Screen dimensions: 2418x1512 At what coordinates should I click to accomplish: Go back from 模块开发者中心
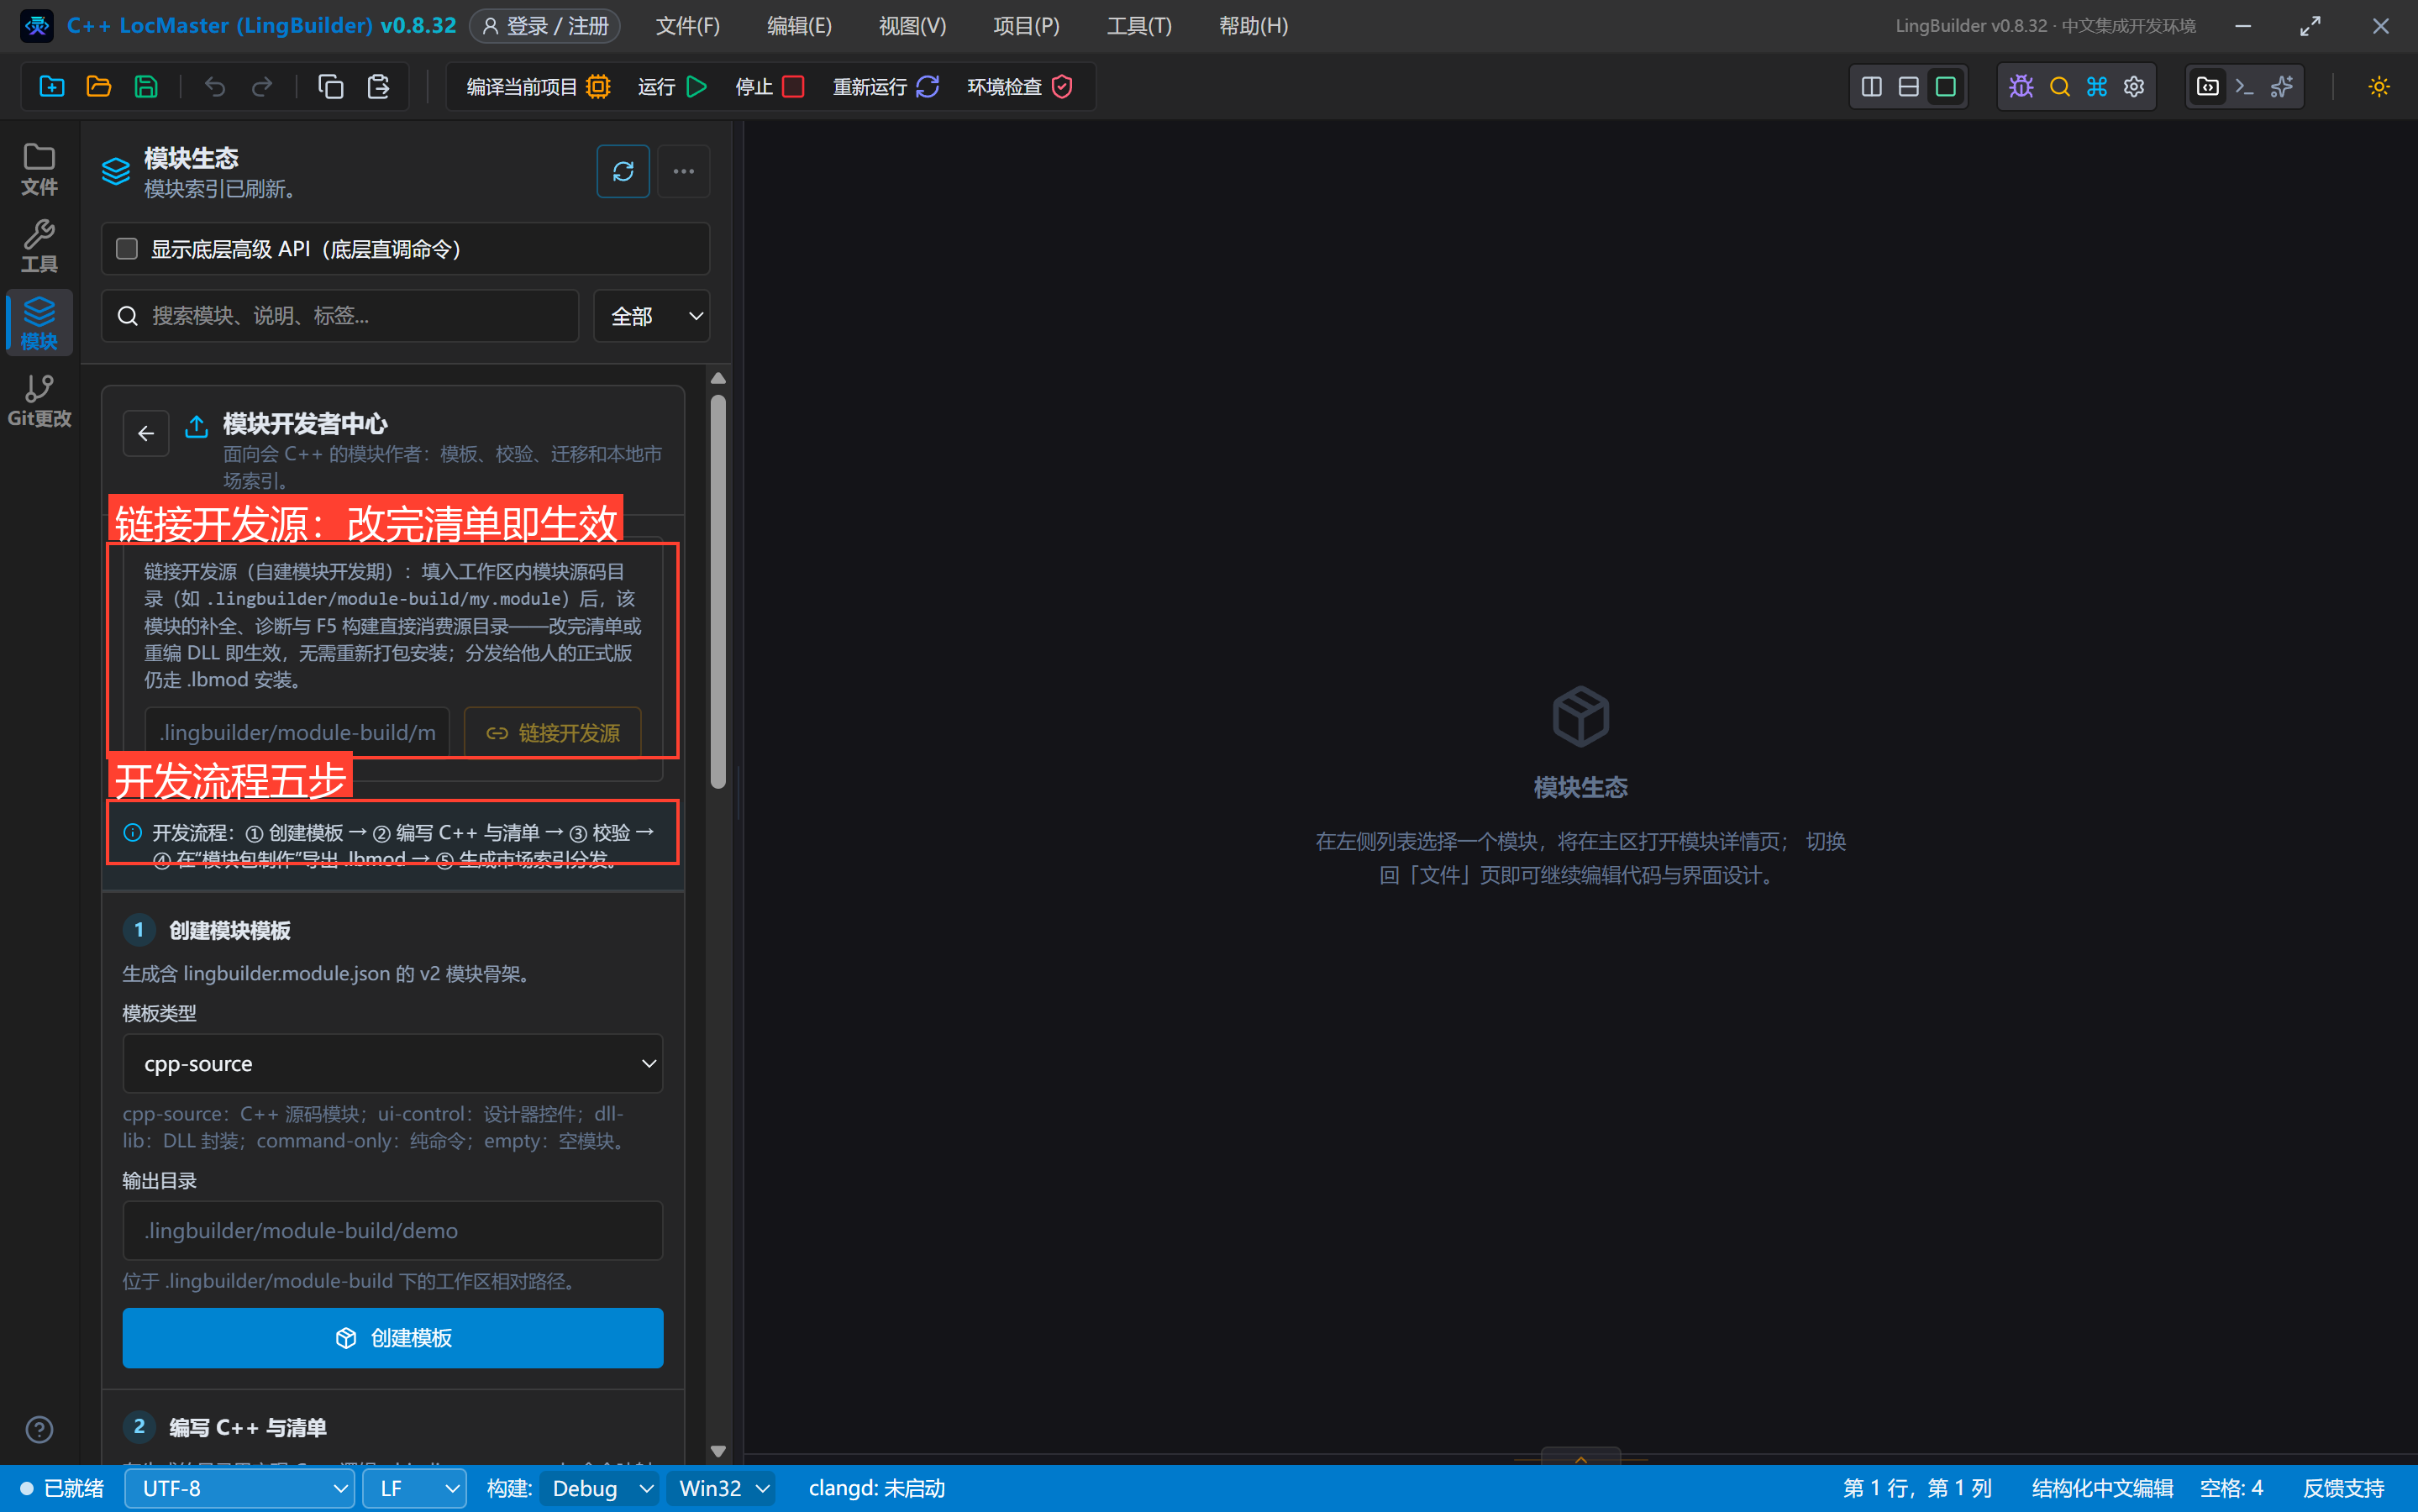tap(146, 434)
